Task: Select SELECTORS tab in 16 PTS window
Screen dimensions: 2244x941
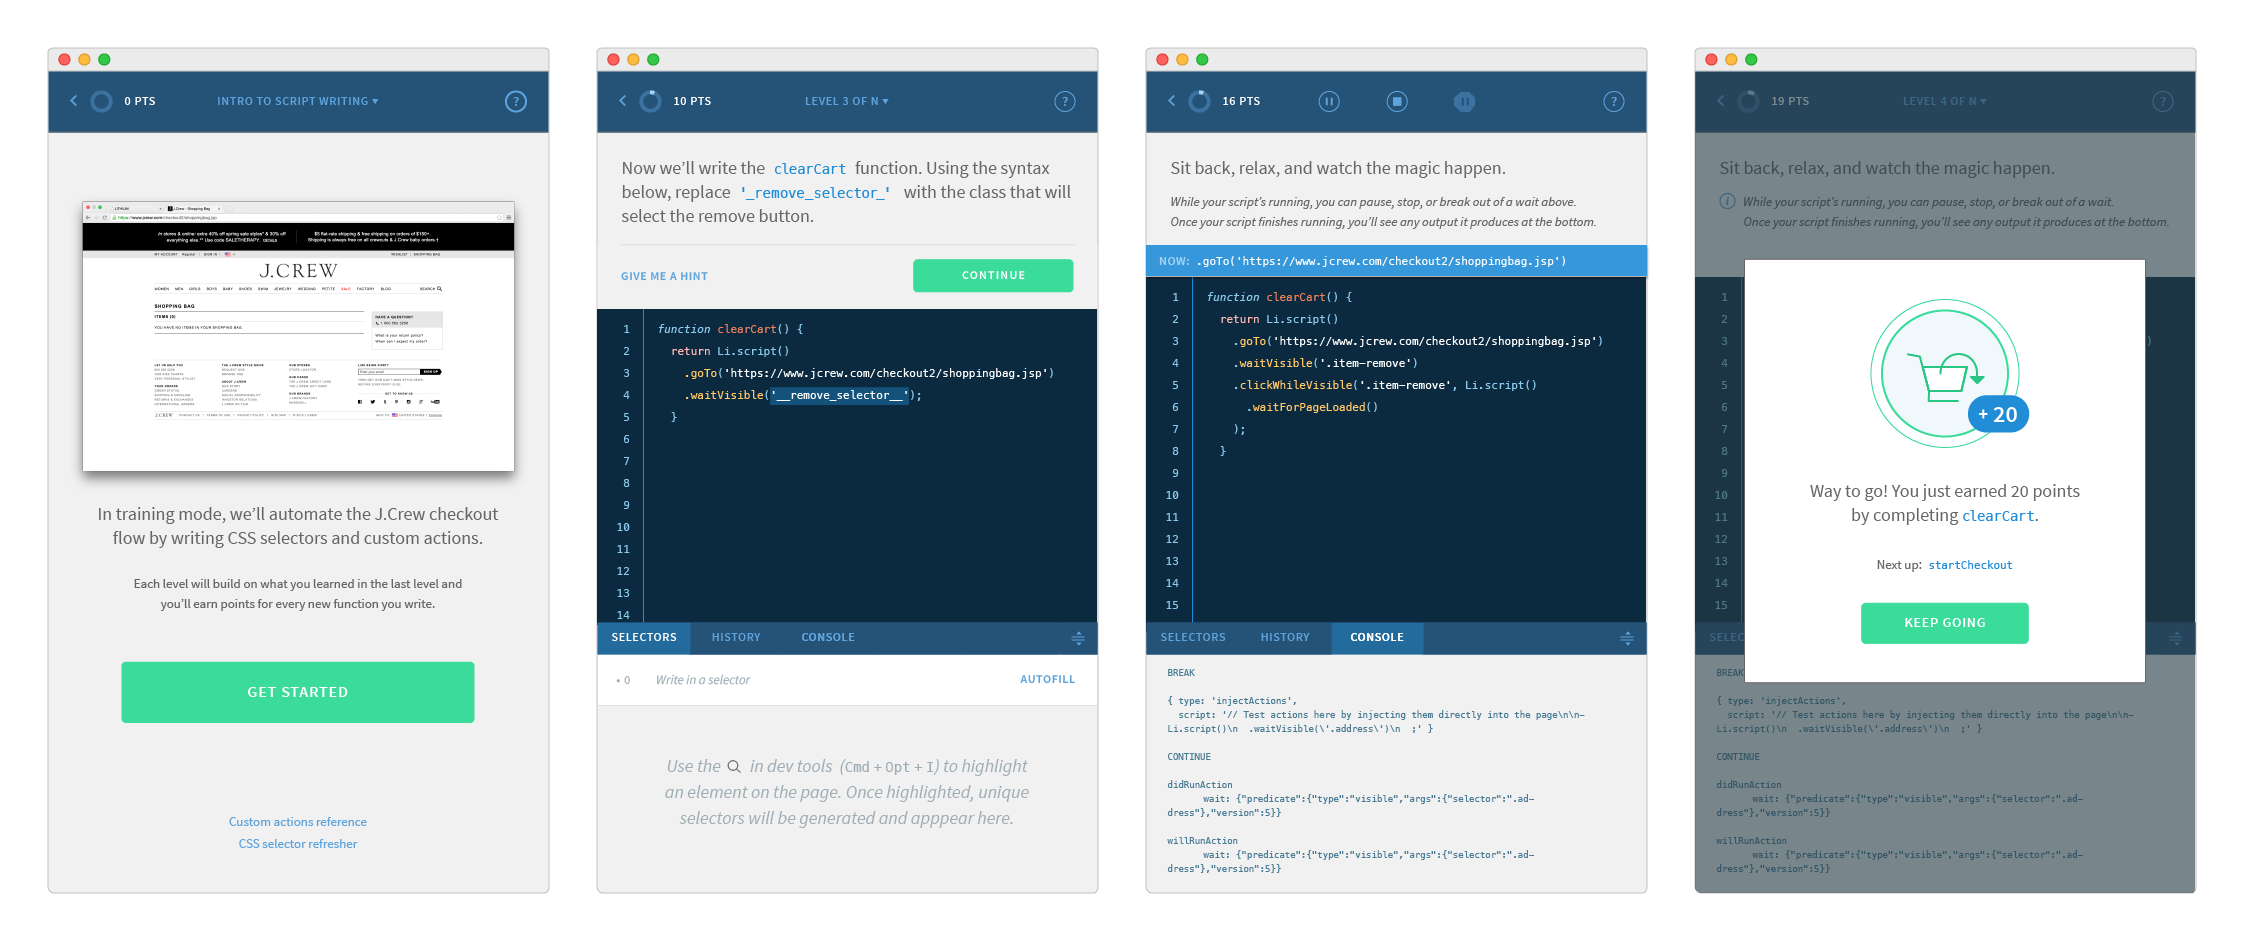Action: pos(1193,637)
